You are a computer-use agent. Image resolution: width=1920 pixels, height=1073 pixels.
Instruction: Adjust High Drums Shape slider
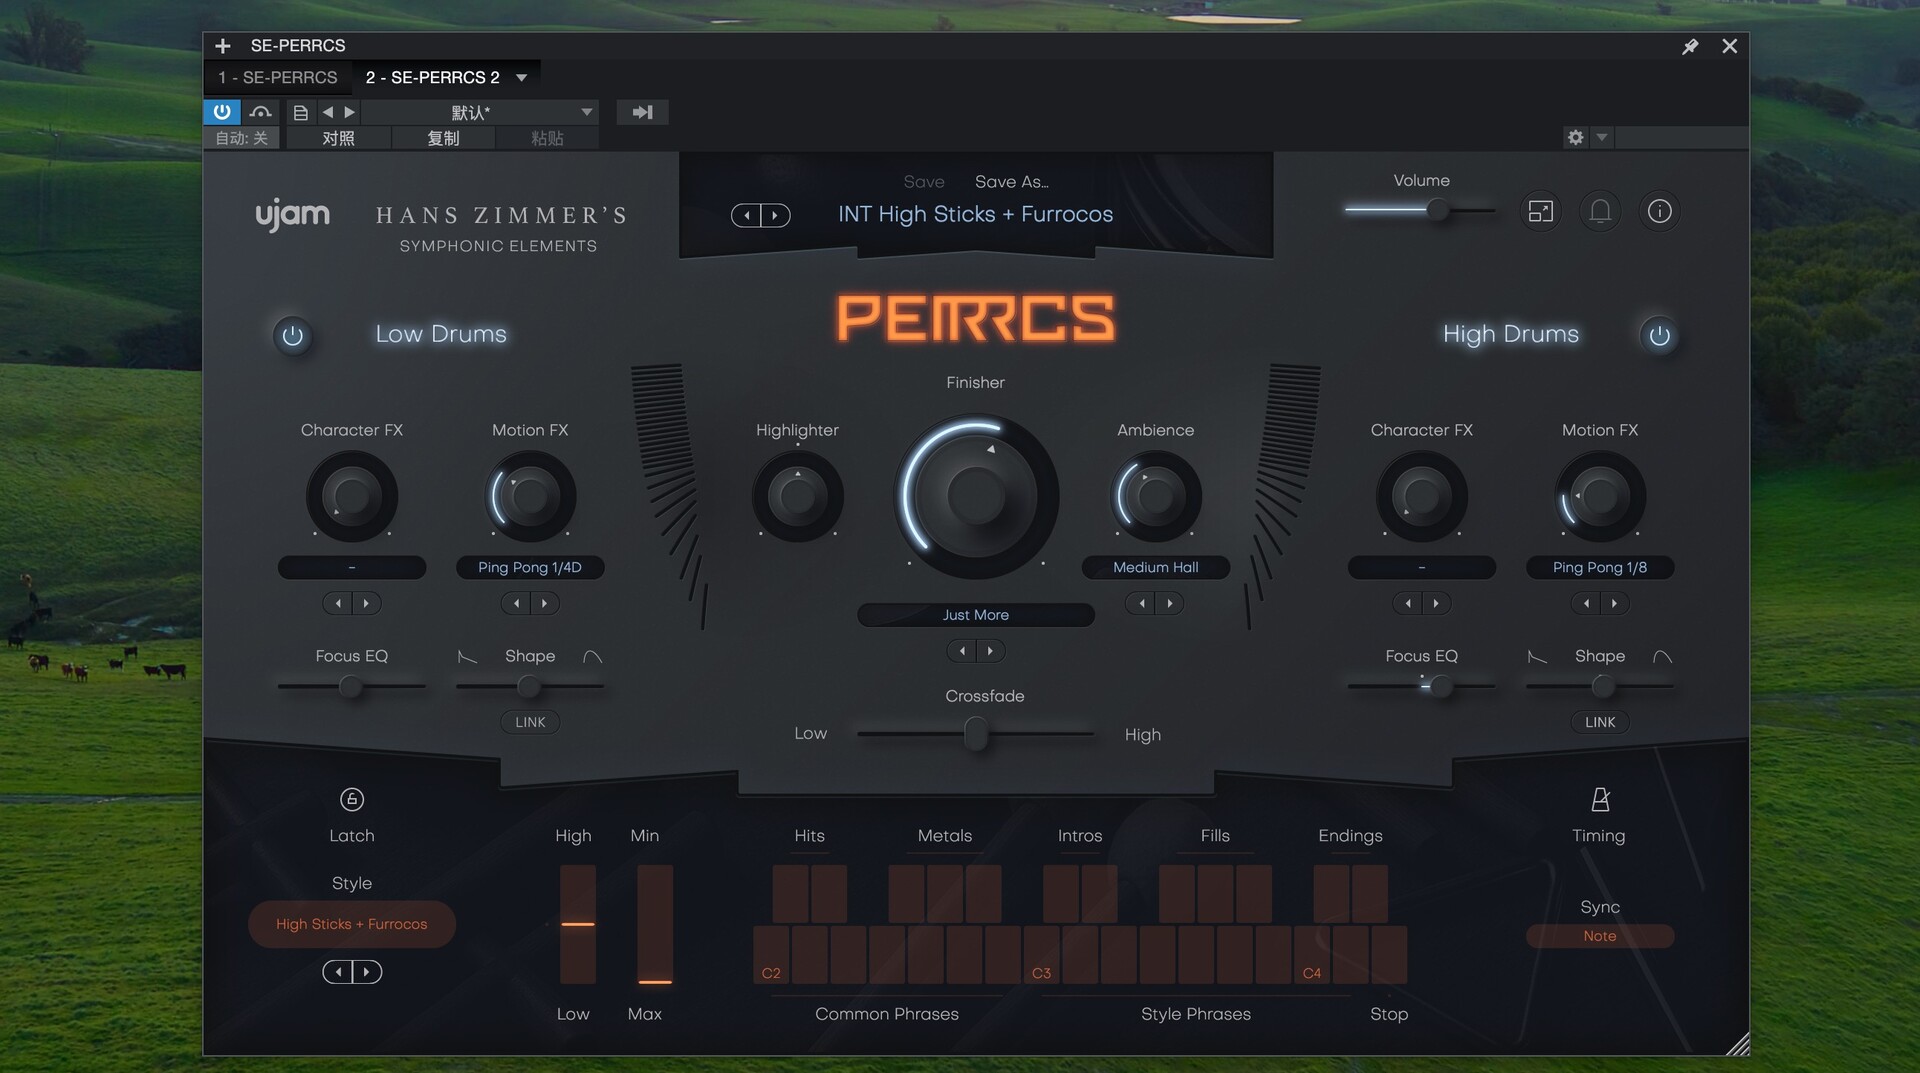pyautogui.click(x=1602, y=686)
